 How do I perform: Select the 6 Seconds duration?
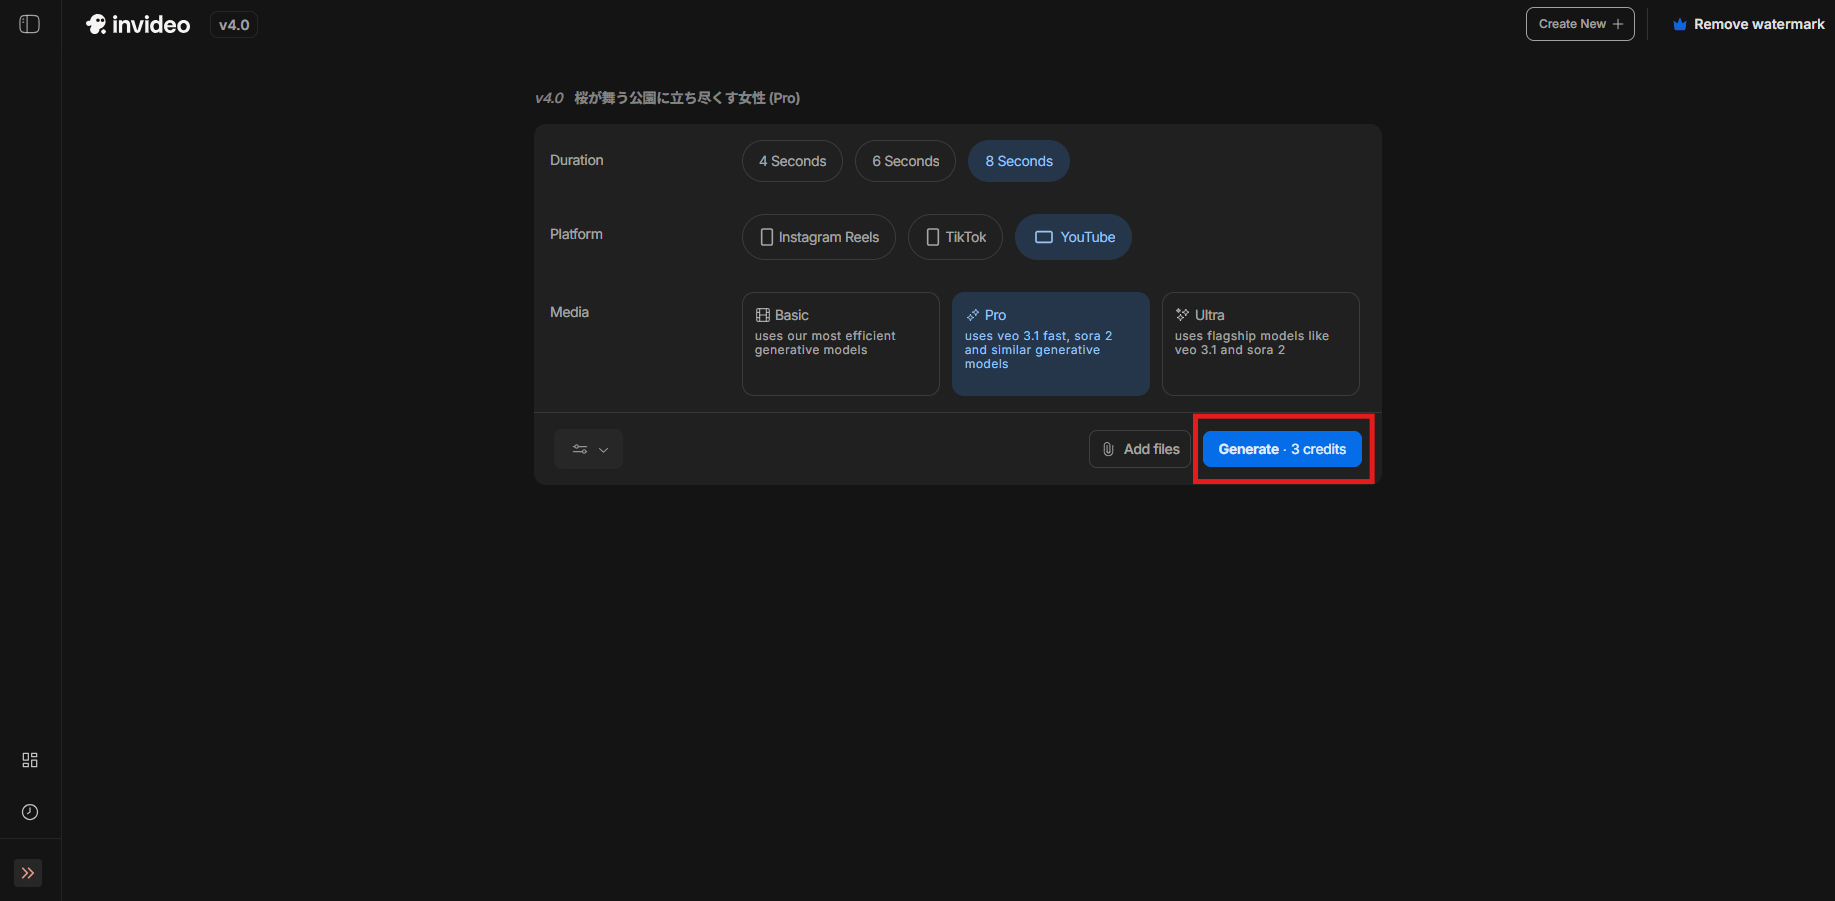click(x=905, y=161)
